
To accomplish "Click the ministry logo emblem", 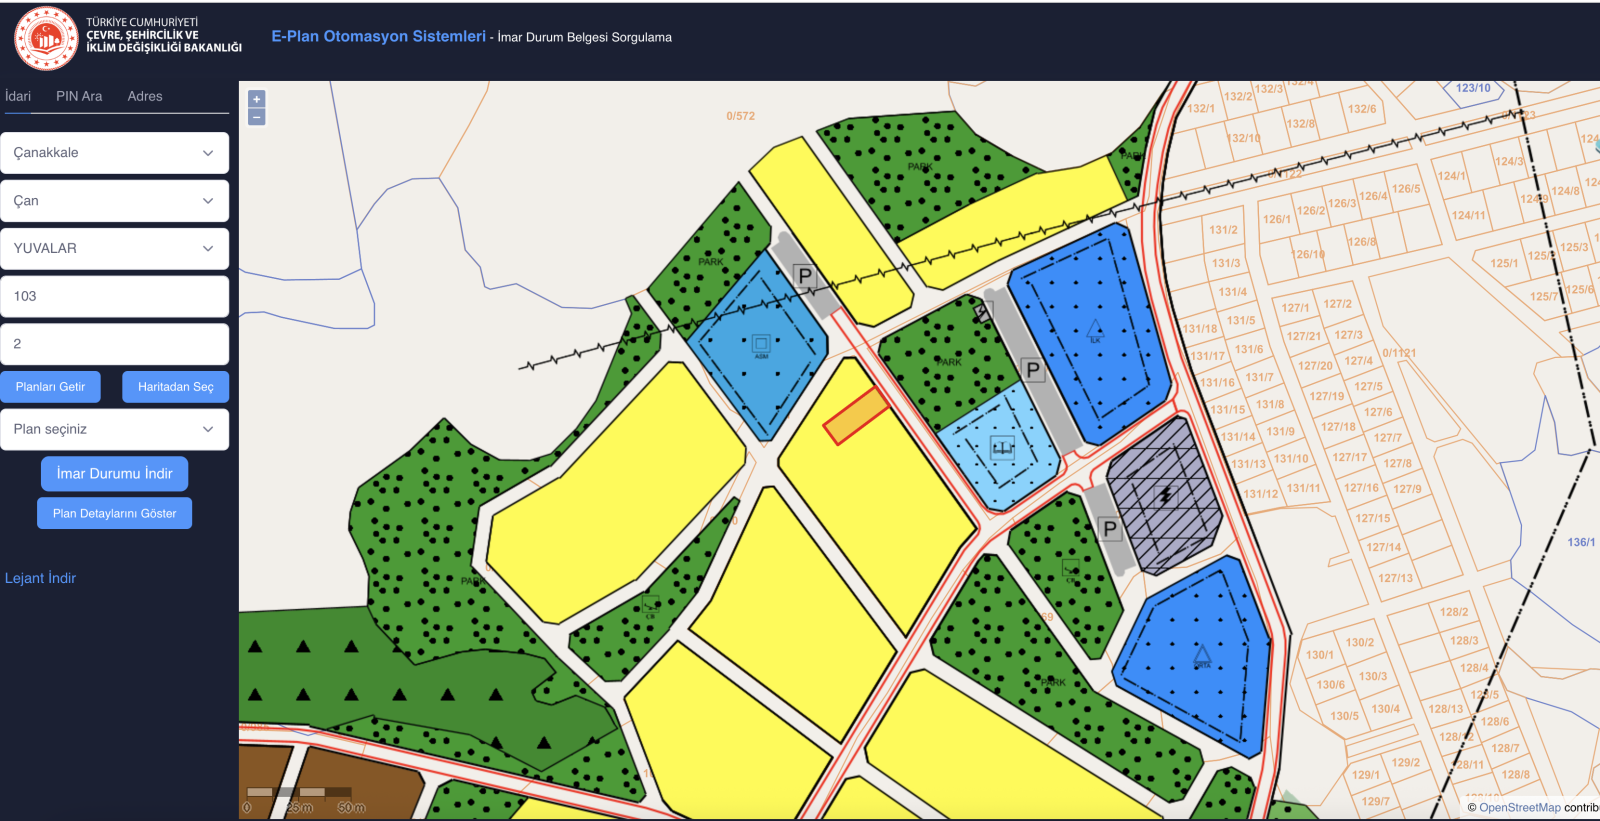I will click(x=46, y=39).
